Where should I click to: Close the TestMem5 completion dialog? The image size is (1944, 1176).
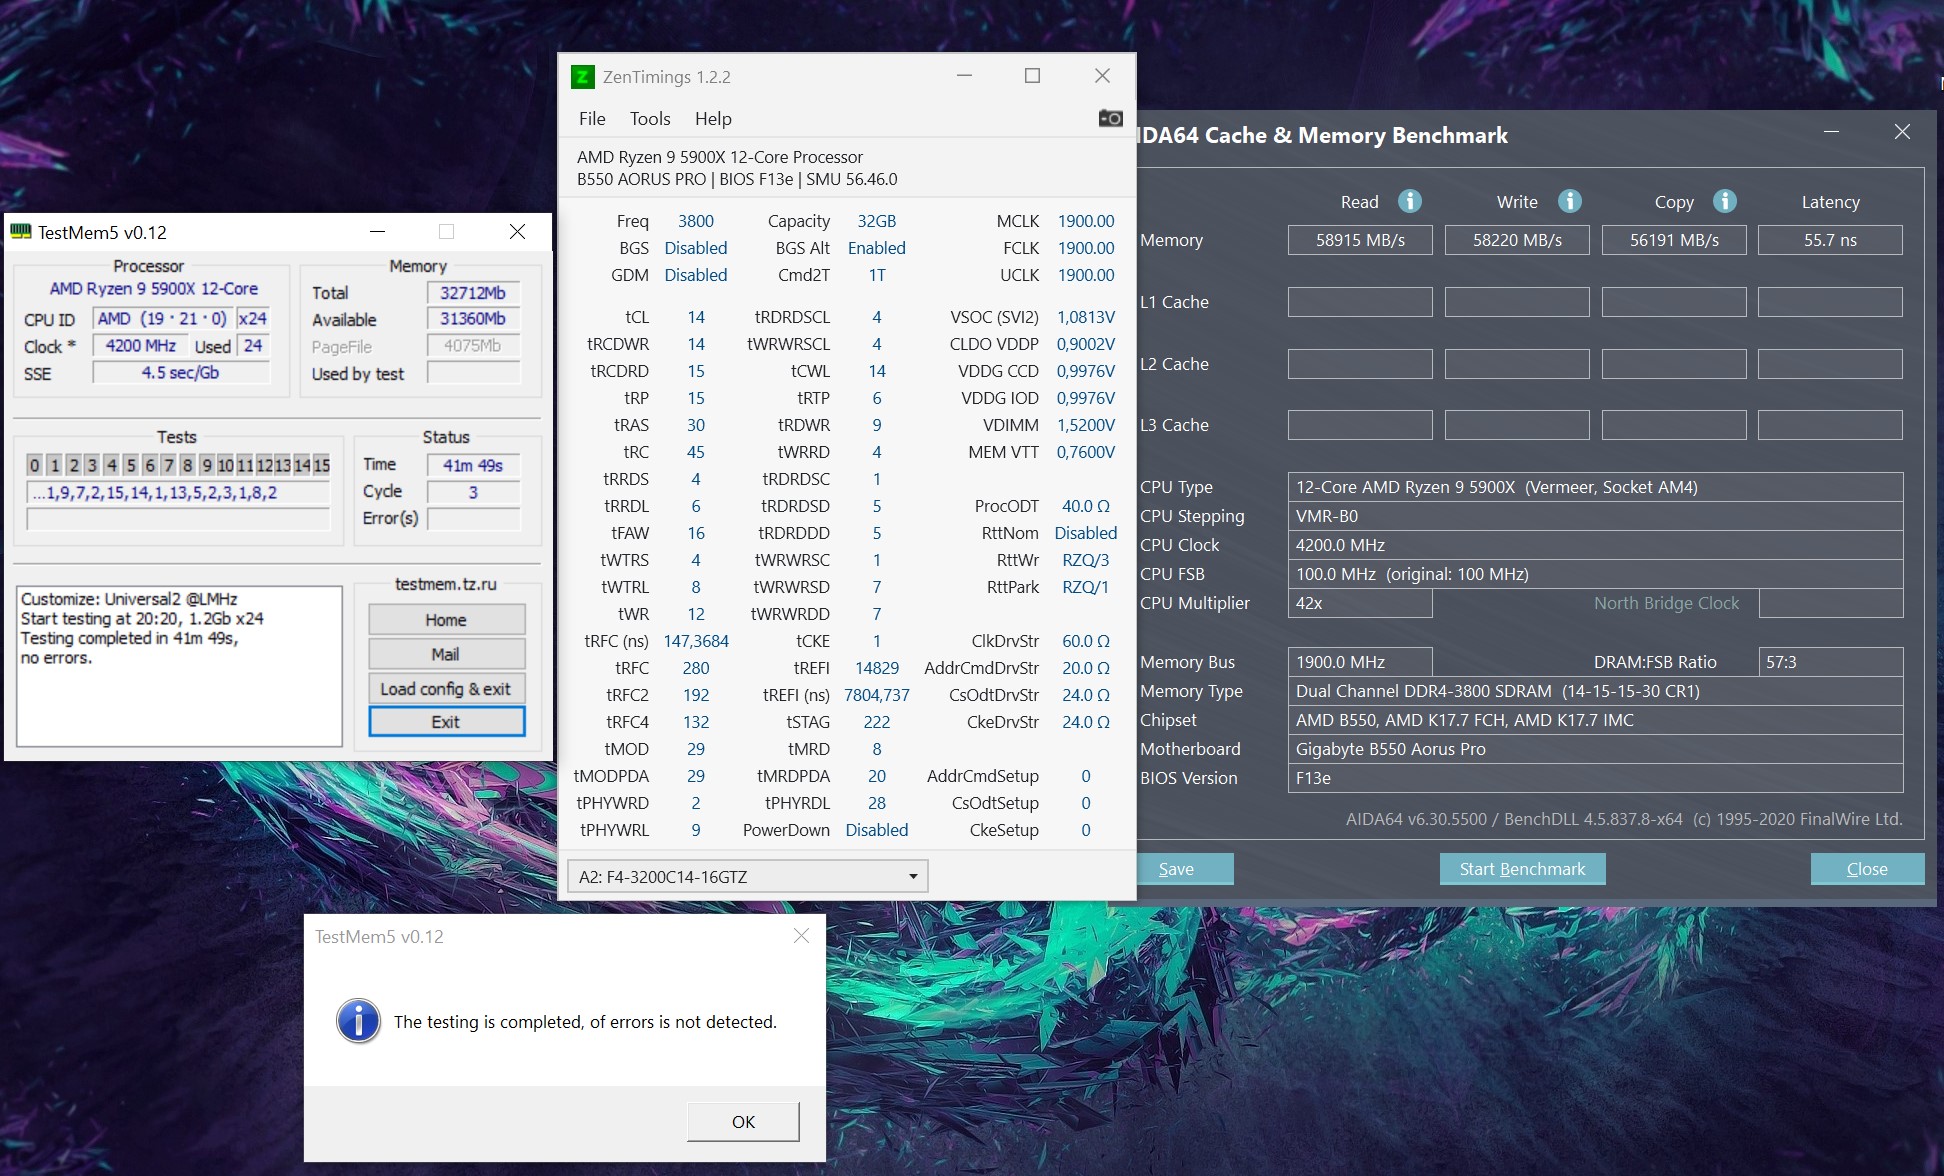tap(801, 936)
